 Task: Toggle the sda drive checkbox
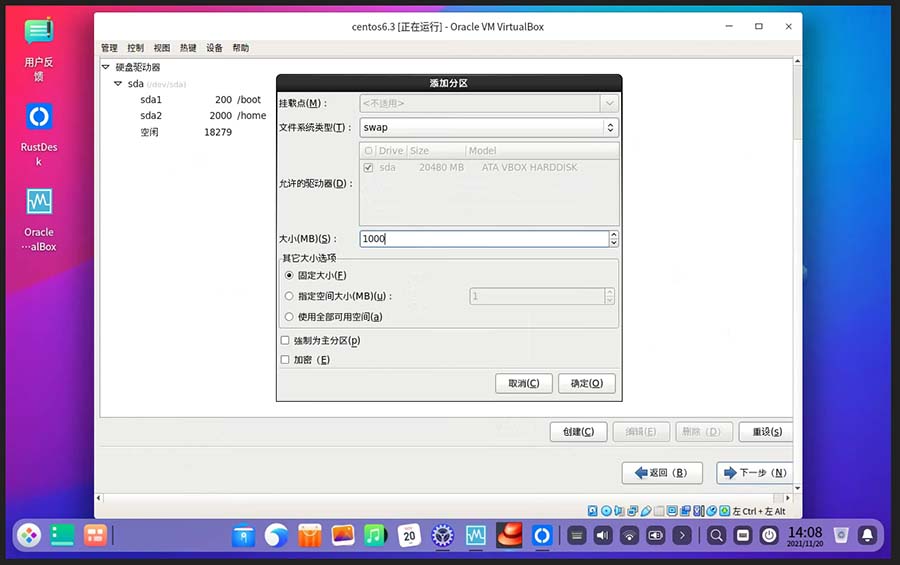[368, 167]
